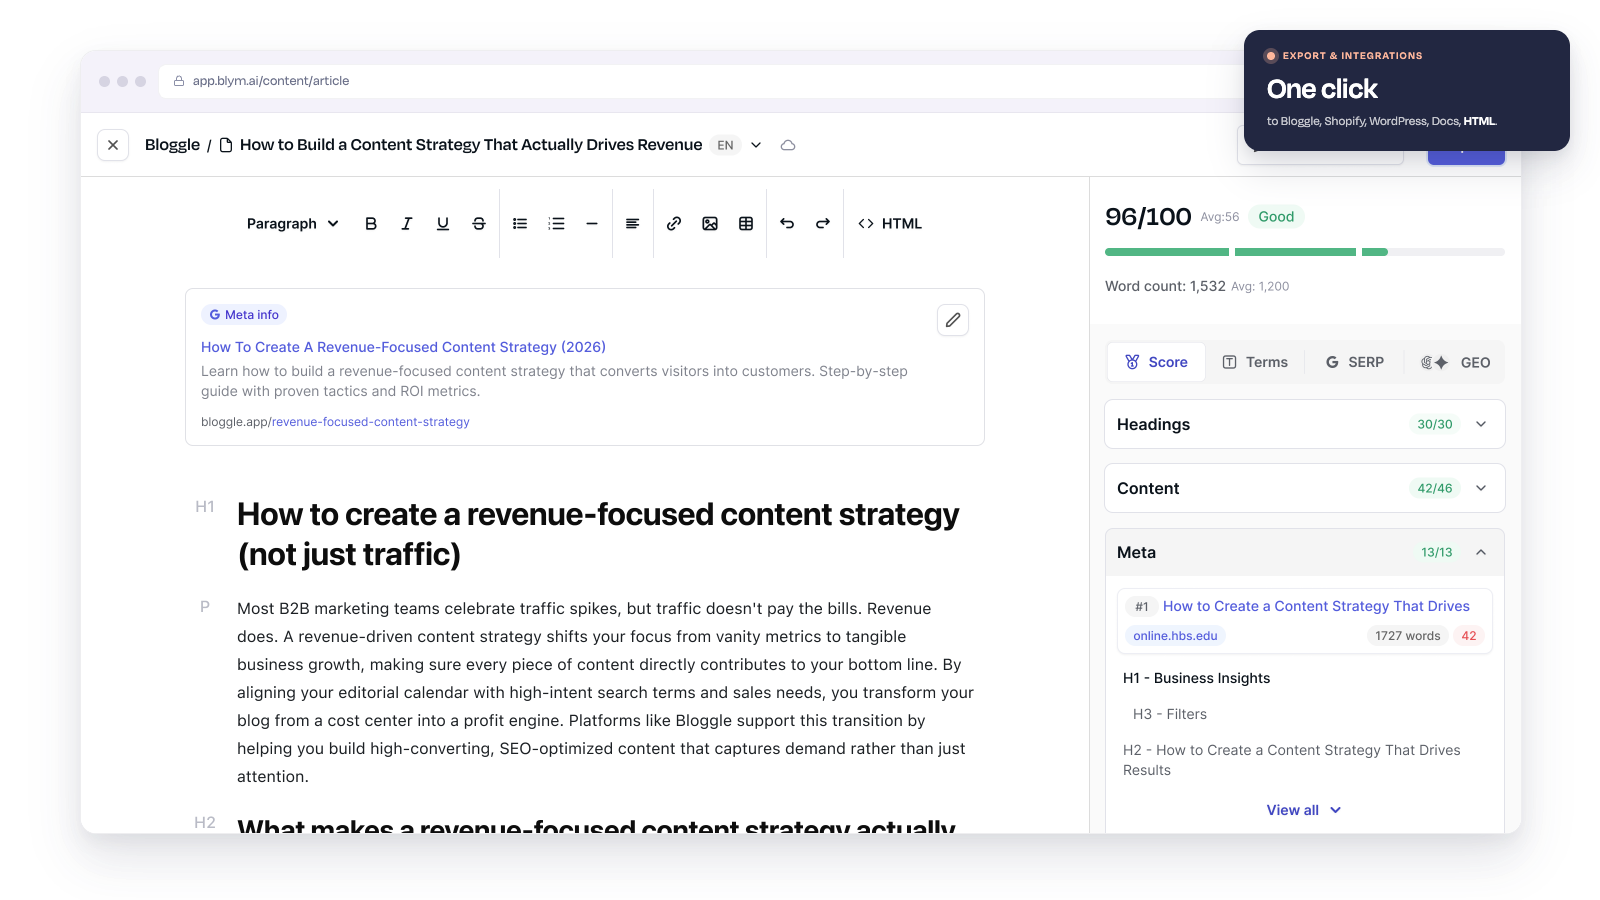Screen dimensions: 1600x900
Task: Click the meta description text 'Learn how to build'
Action: [x=554, y=381]
